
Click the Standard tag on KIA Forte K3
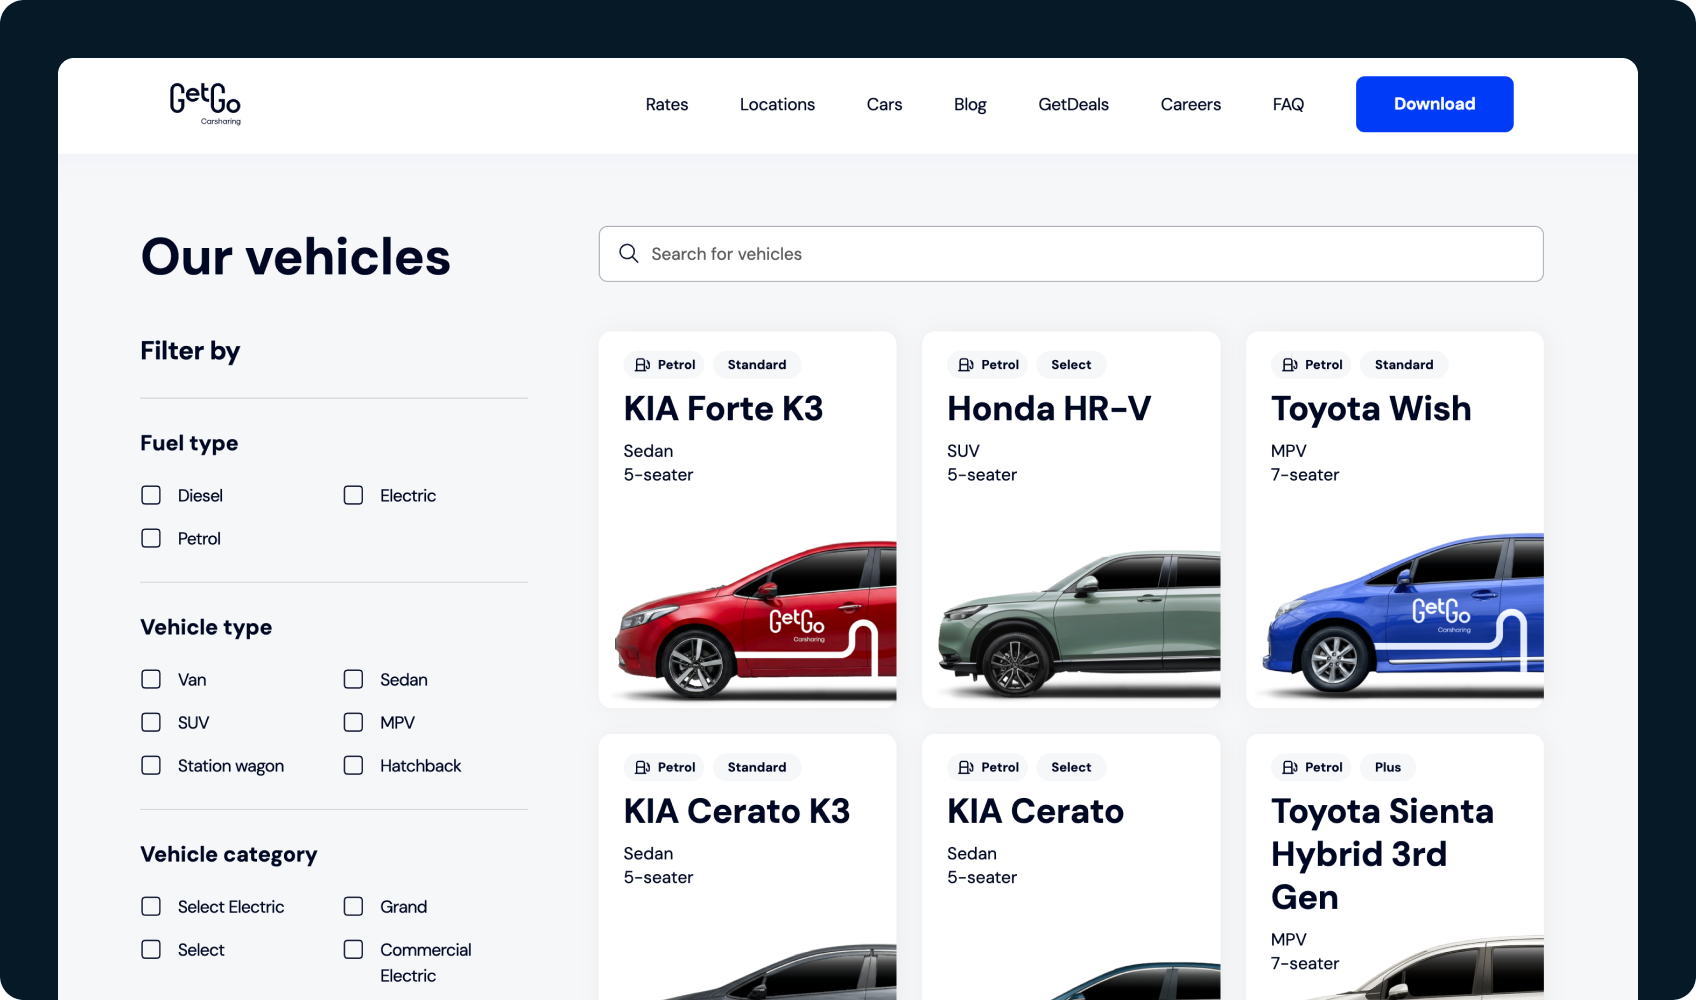click(757, 365)
